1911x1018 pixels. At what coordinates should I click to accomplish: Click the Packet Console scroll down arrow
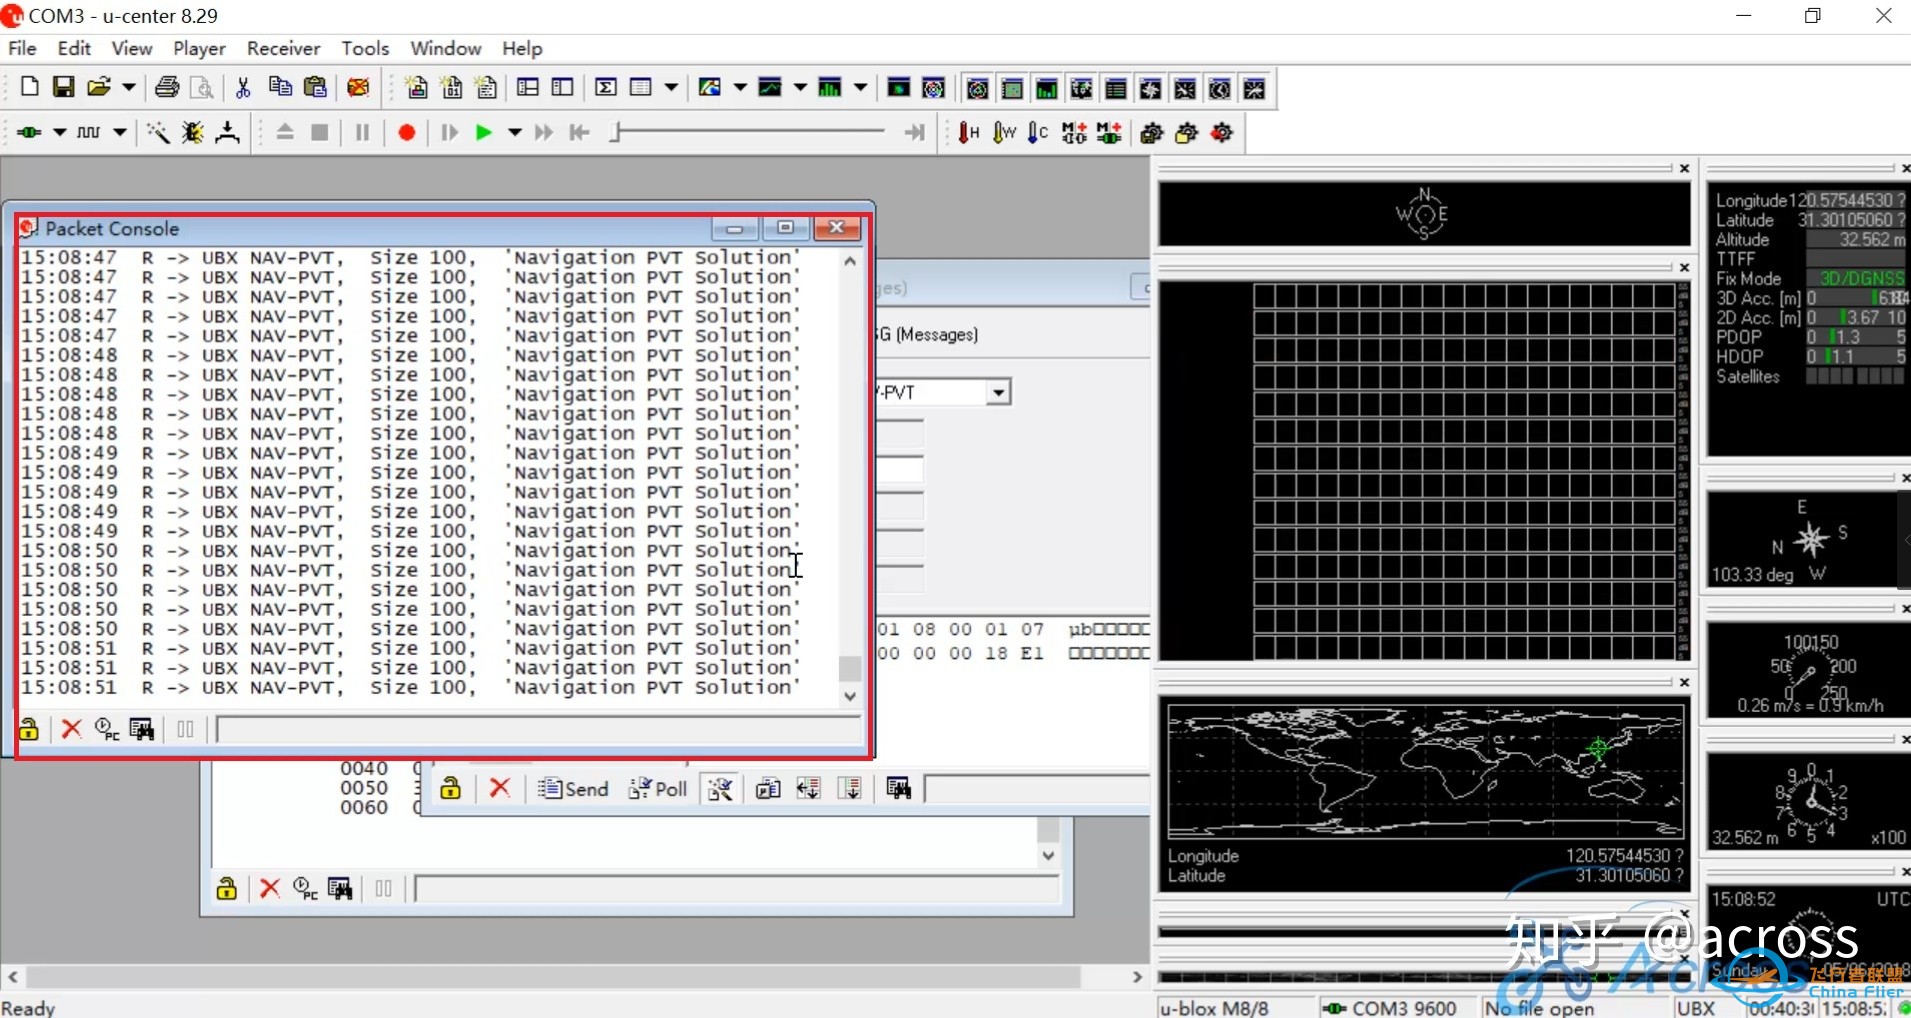pyautogui.click(x=850, y=696)
